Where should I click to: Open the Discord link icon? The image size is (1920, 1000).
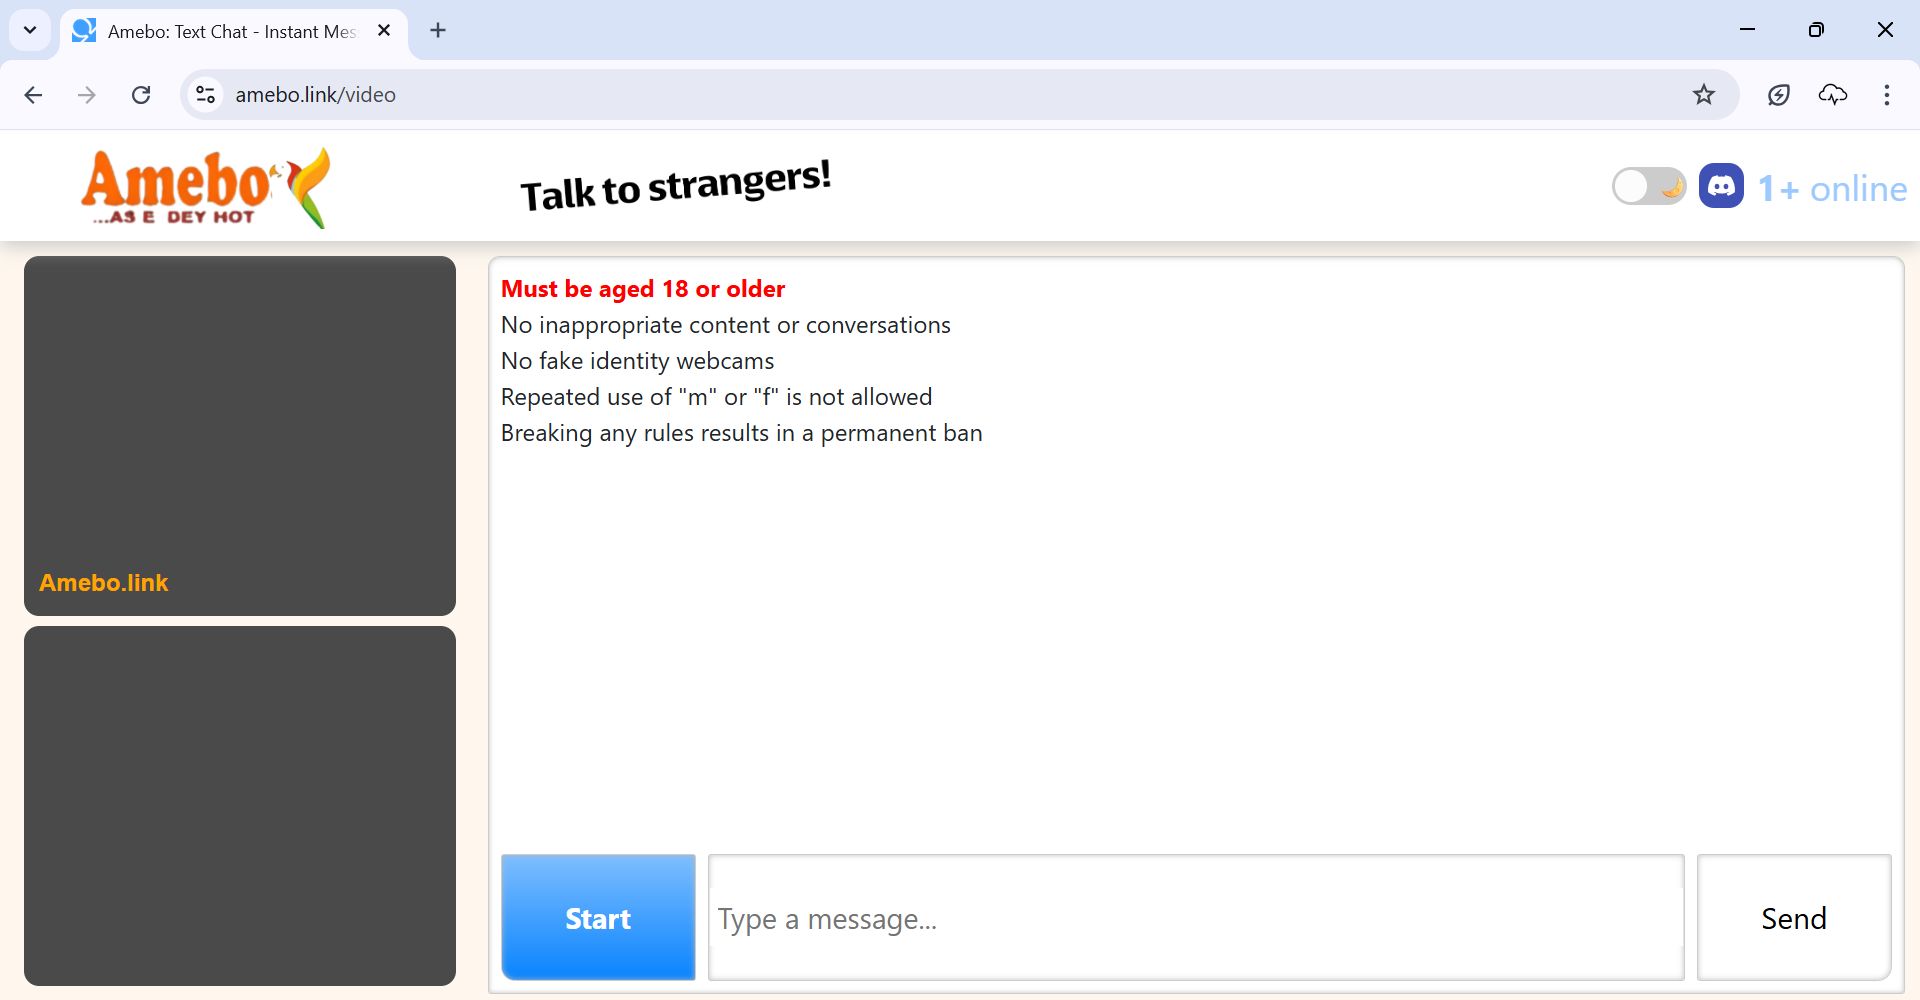[1721, 186]
